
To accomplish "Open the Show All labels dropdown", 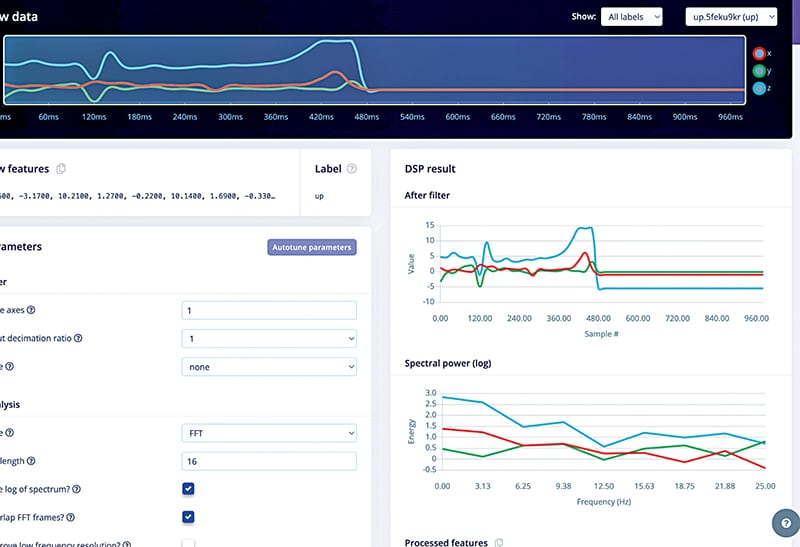I will 631,17.
